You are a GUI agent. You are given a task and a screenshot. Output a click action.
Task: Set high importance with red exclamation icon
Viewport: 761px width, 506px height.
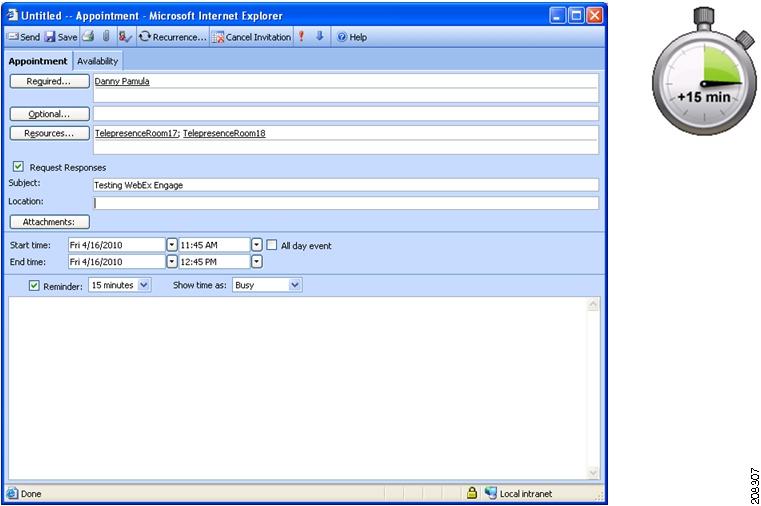tap(301, 36)
